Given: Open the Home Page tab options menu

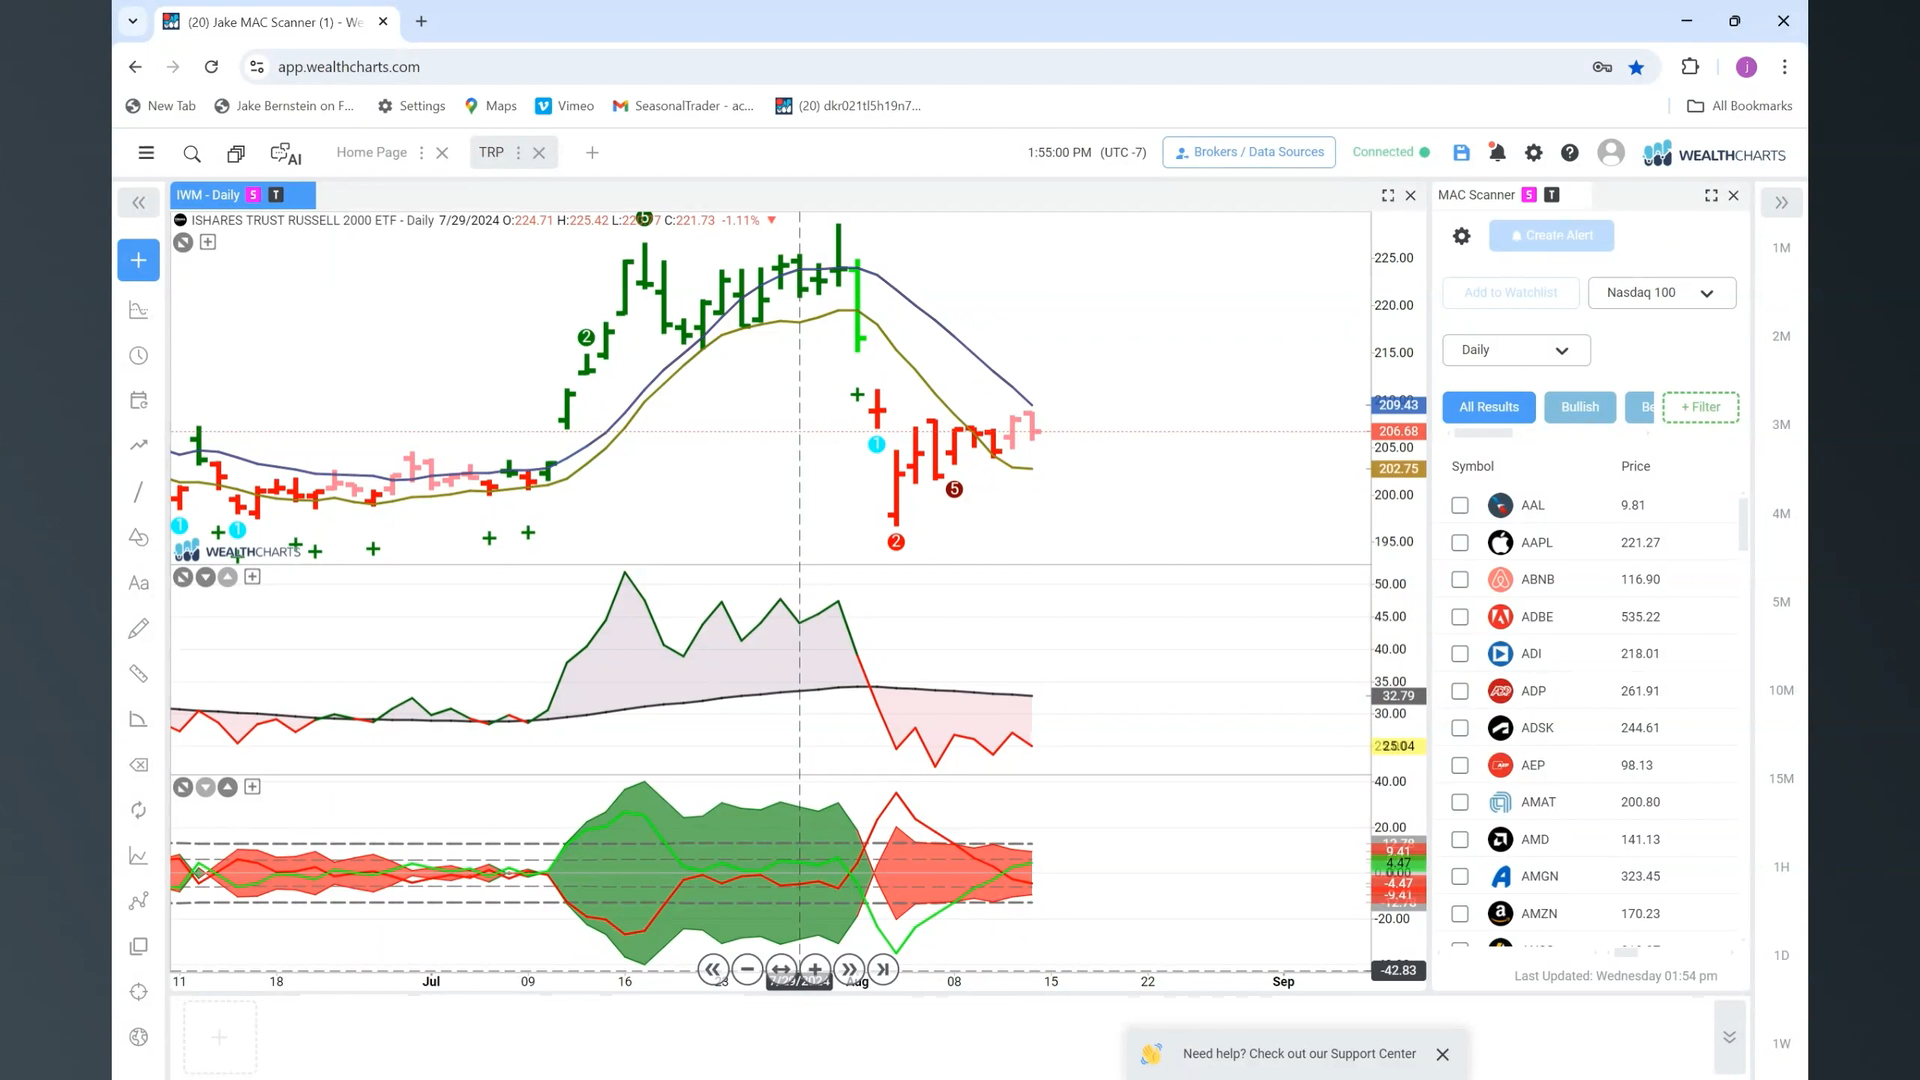Looking at the screenshot, I should tap(421, 153).
